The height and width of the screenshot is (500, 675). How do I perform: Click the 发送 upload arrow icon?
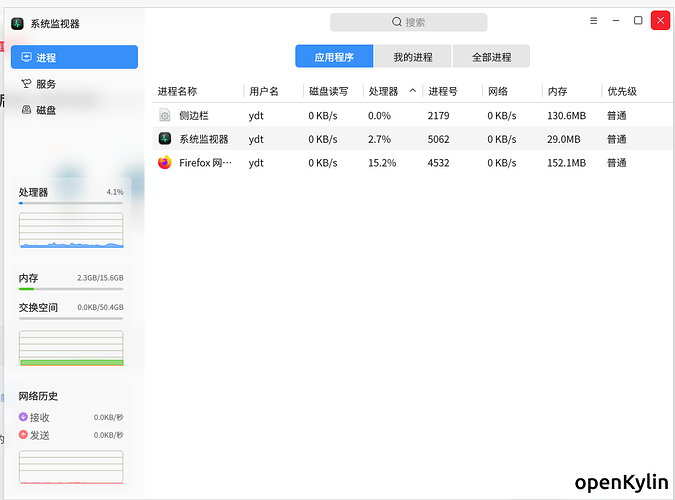[24, 435]
